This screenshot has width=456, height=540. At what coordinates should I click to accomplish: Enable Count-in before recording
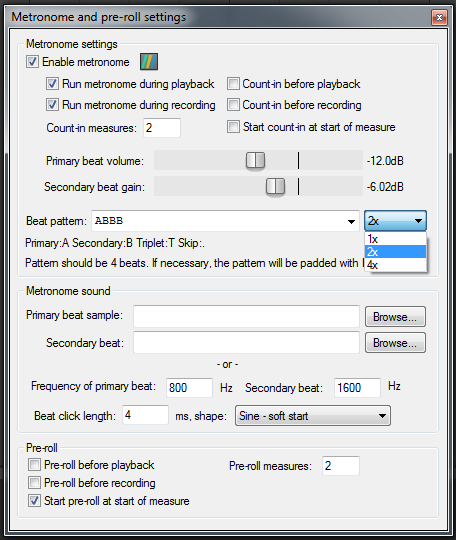coord(233,105)
